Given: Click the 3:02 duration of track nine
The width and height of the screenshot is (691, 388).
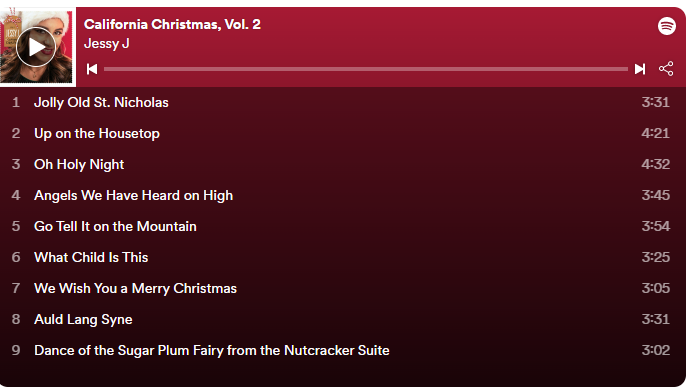Looking at the screenshot, I should pyautogui.click(x=655, y=350).
